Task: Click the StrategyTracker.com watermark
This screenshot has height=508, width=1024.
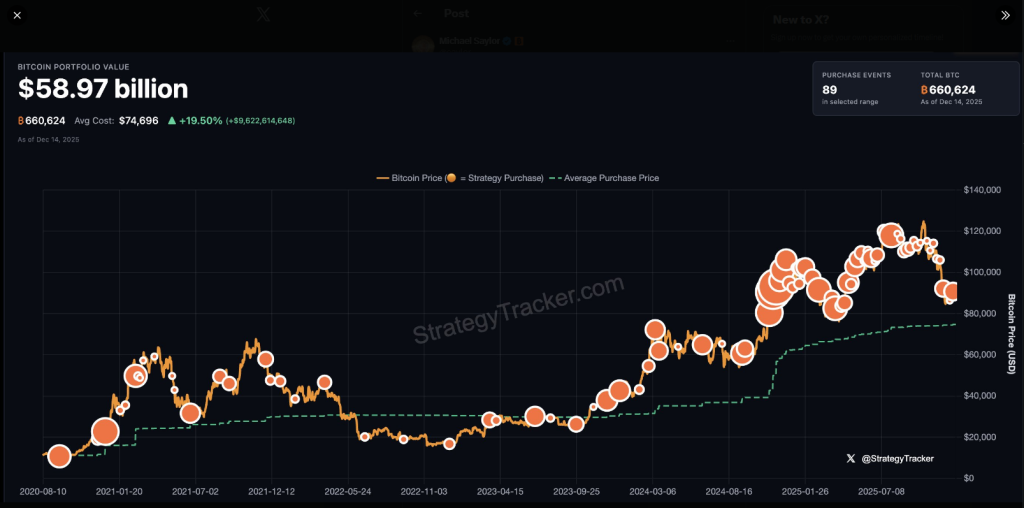Action: (520, 311)
